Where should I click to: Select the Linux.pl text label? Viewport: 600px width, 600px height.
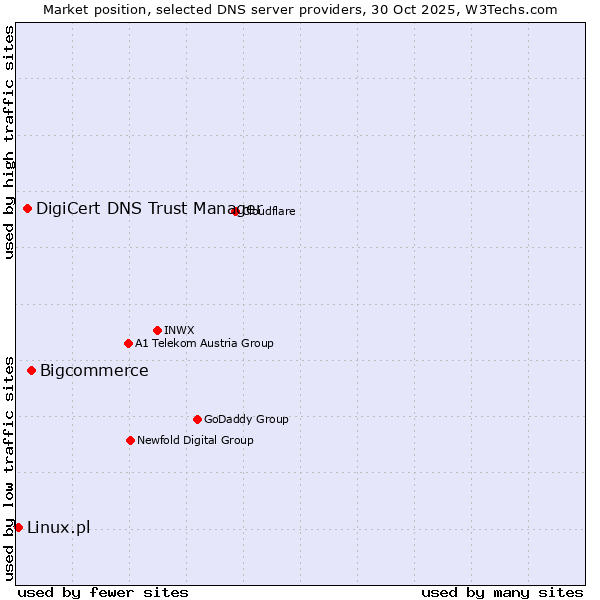click(x=58, y=528)
